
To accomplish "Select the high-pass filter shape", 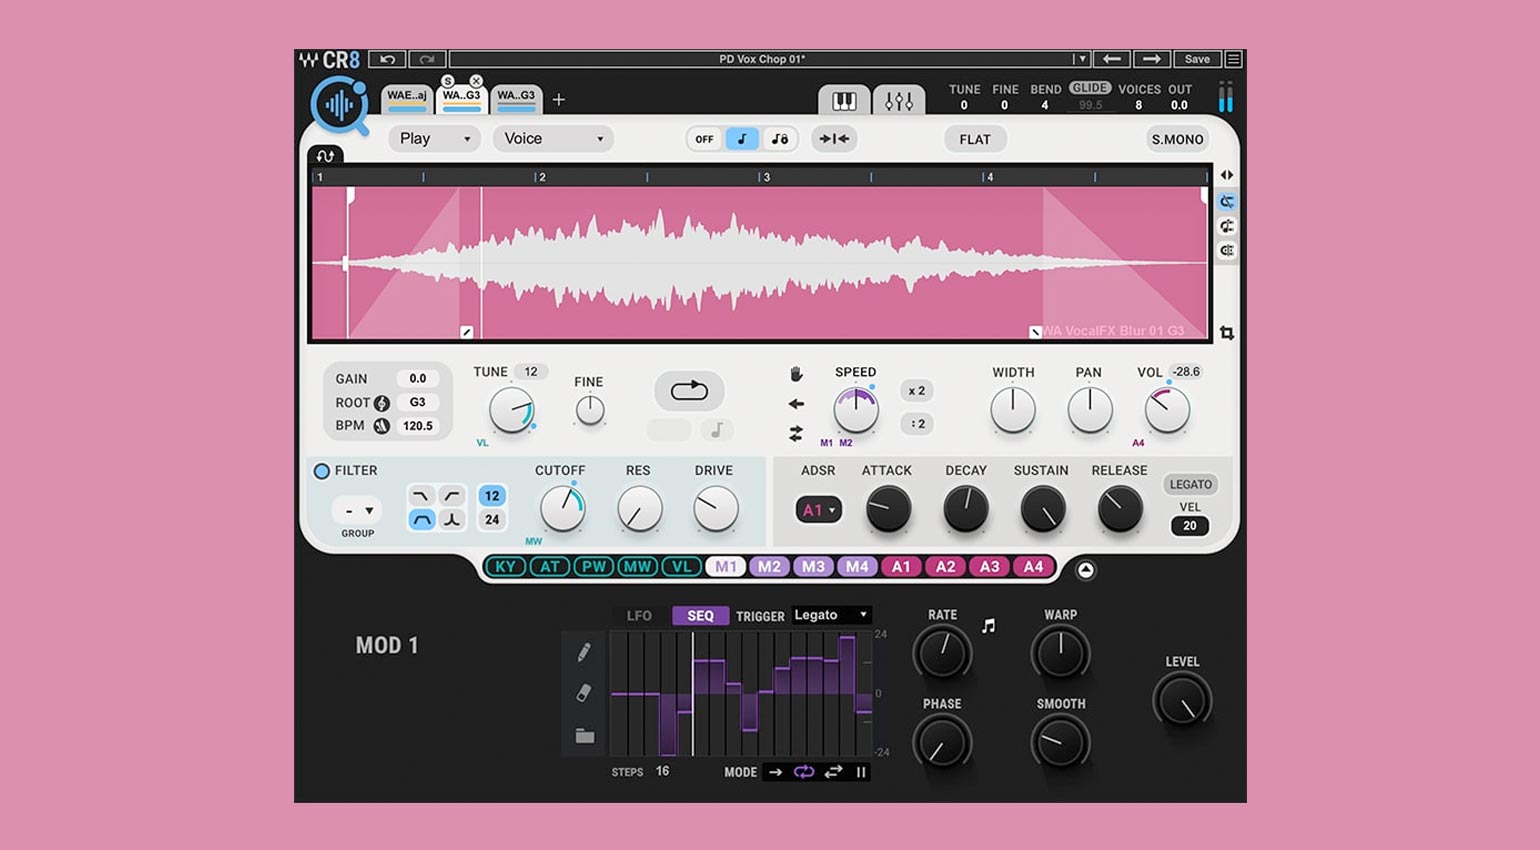I will [x=453, y=496].
